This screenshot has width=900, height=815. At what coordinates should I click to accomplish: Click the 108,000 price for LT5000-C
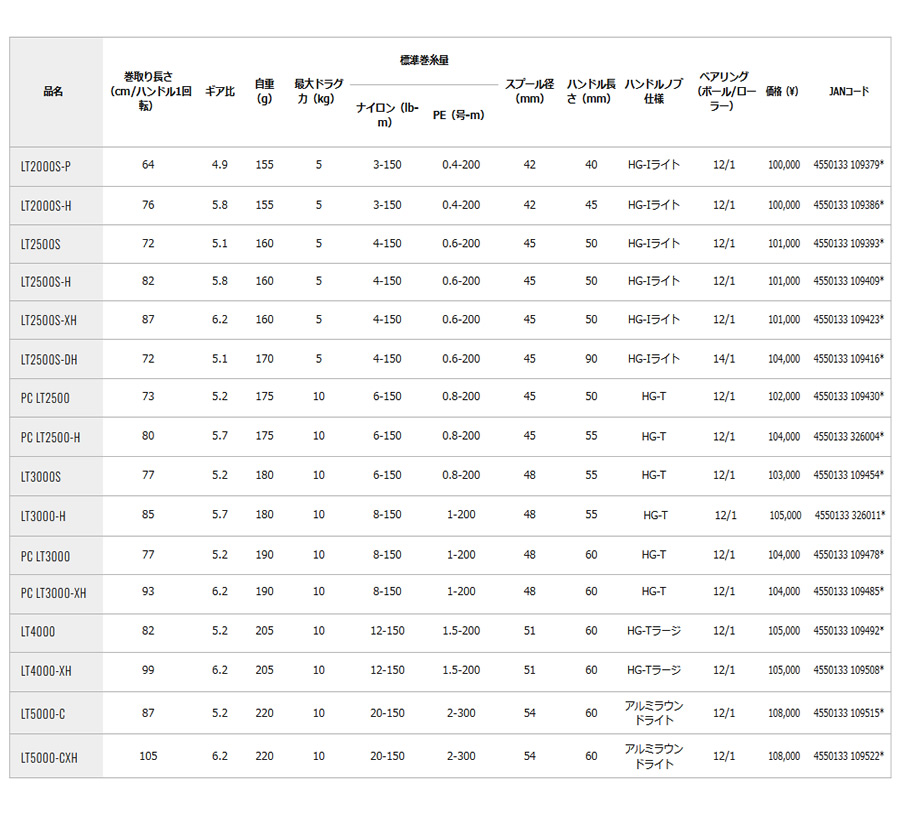[x=784, y=713]
